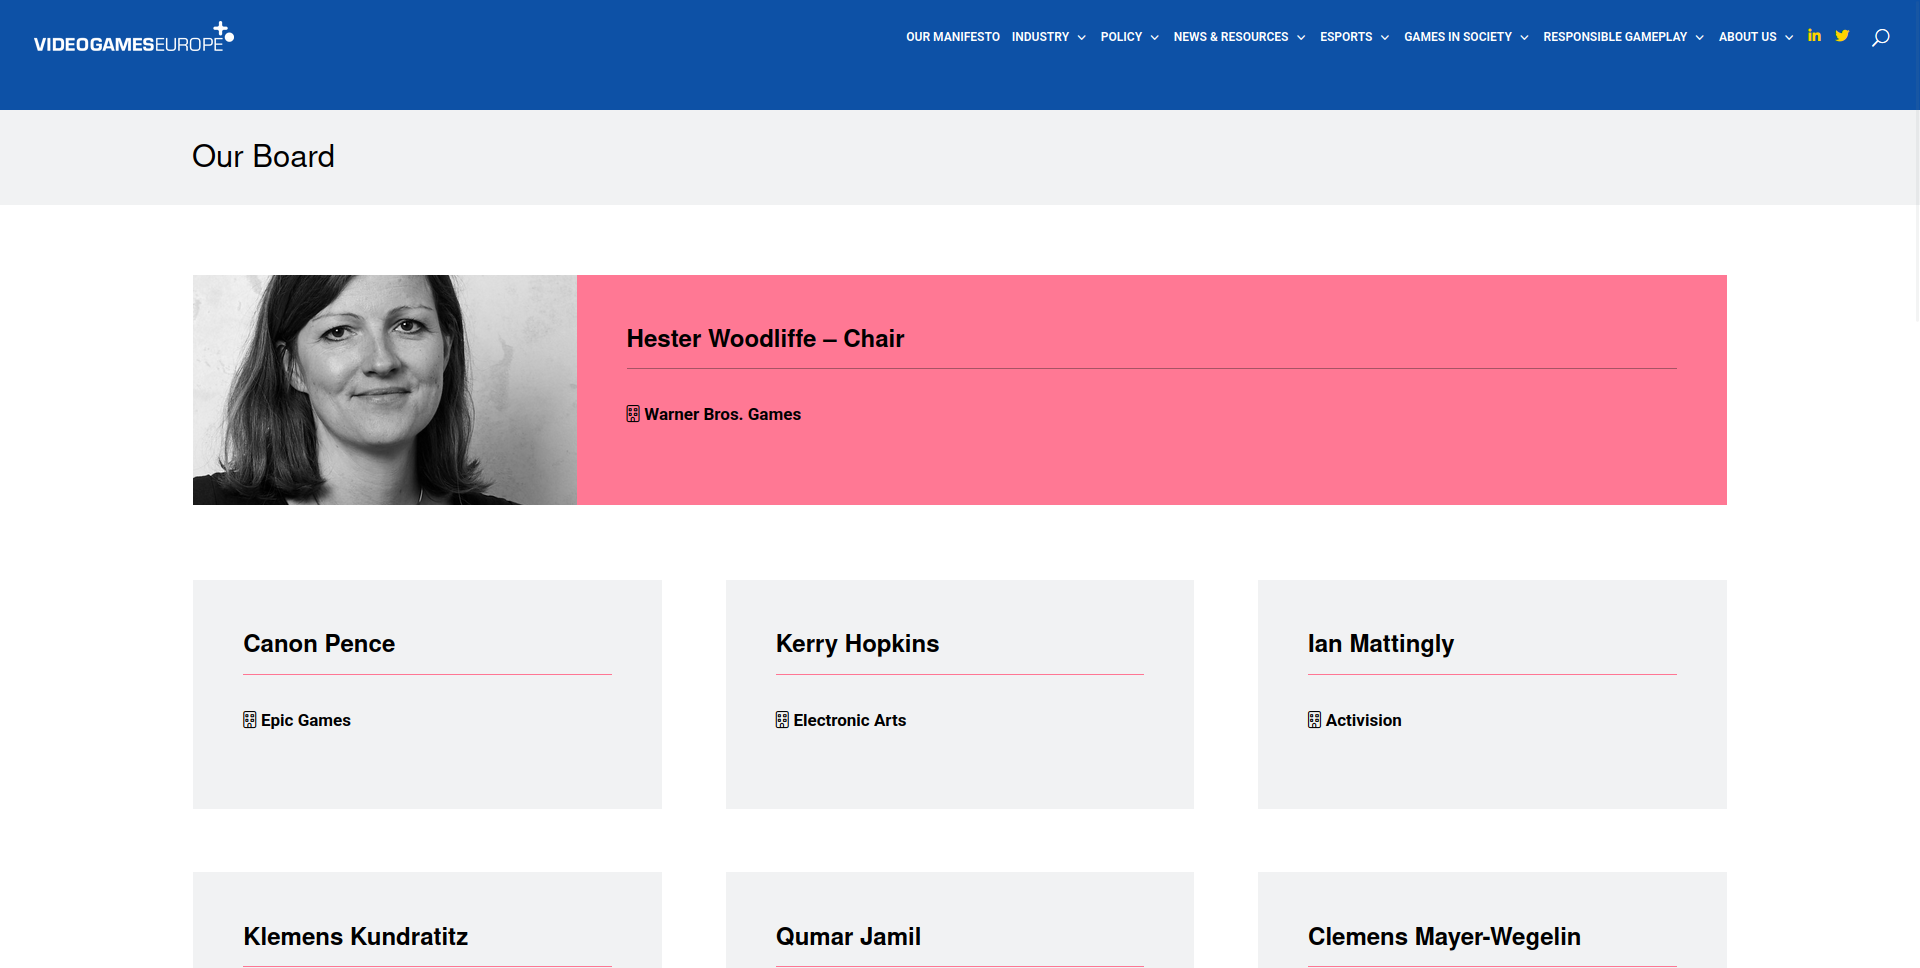Open the Esports menu item
The height and width of the screenshot is (968, 1920).
tap(1346, 37)
